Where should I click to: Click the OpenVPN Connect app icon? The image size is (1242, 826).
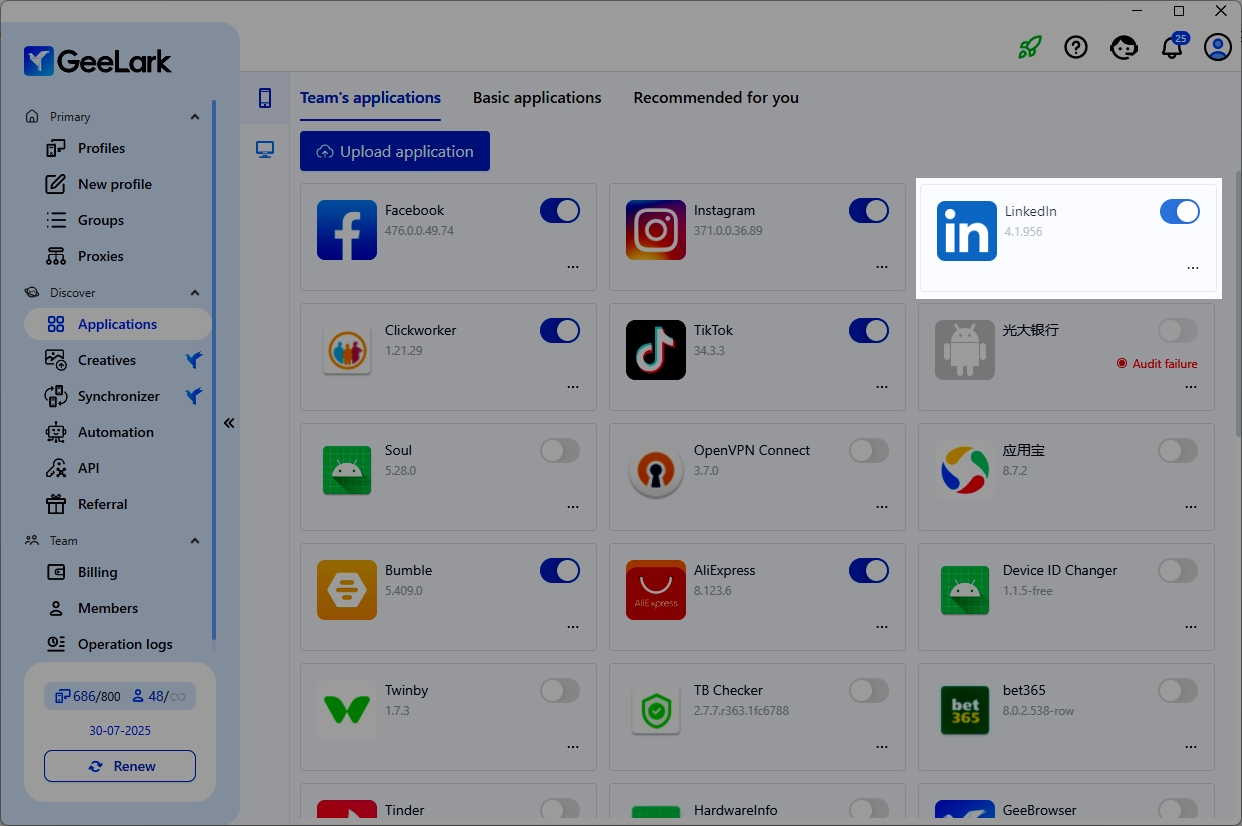pyautogui.click(x=656, y=470)
